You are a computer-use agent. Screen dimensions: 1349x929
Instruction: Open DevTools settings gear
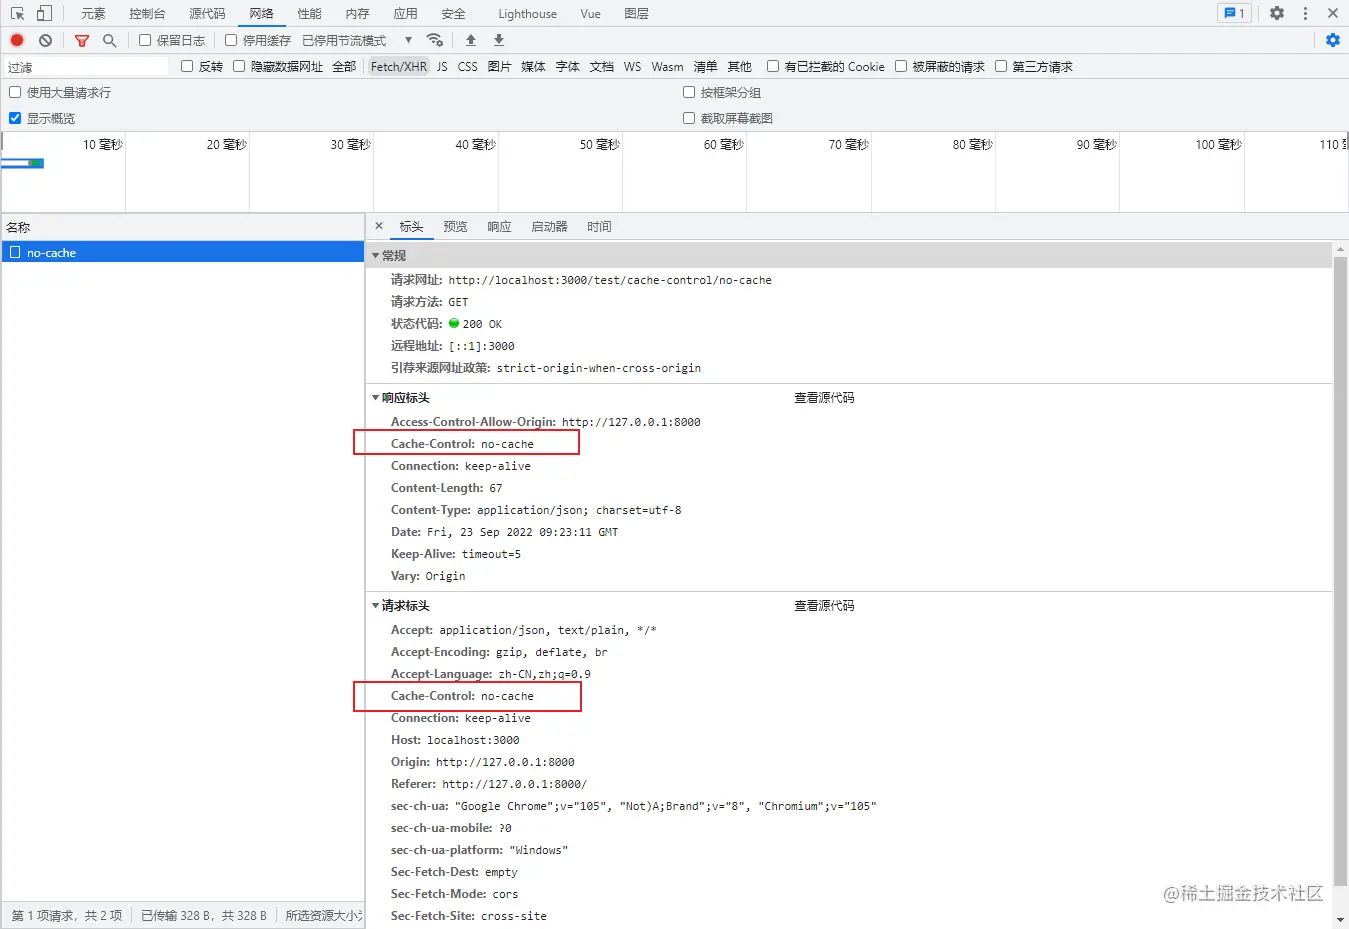point(1277,13)
